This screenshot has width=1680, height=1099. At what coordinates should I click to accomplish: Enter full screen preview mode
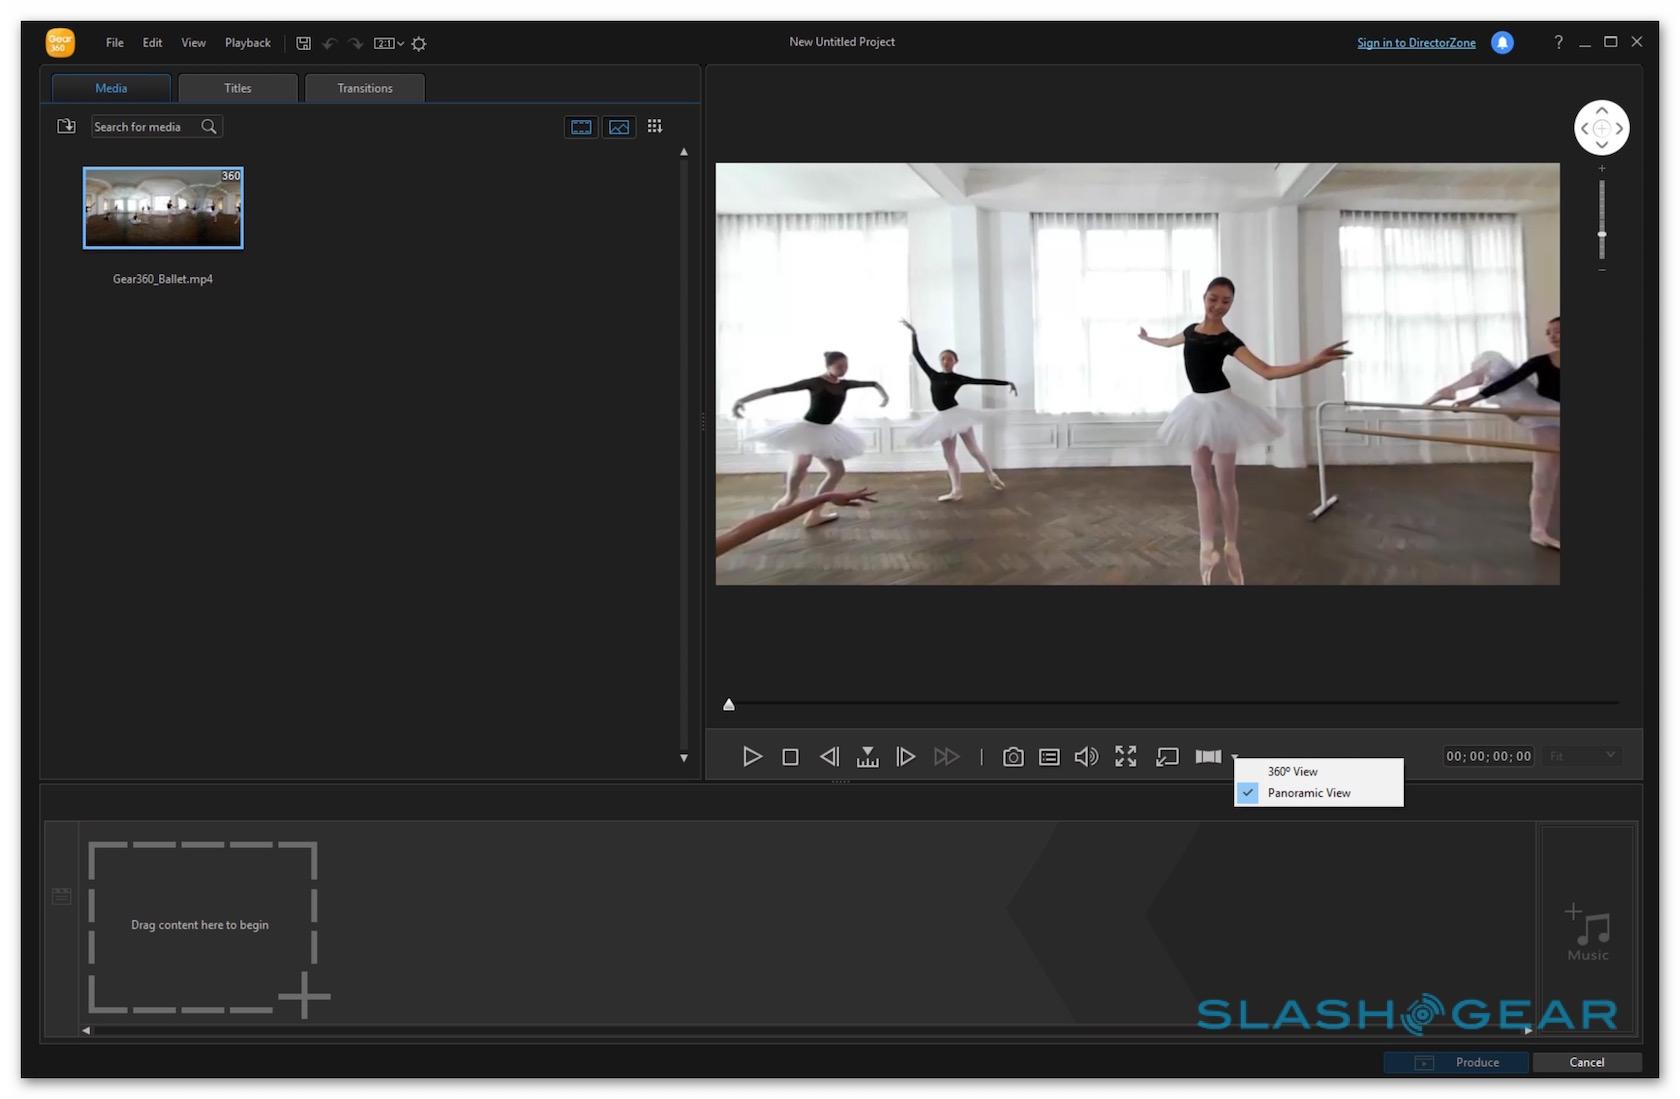pyautogui.click(x=1126, y=757)
